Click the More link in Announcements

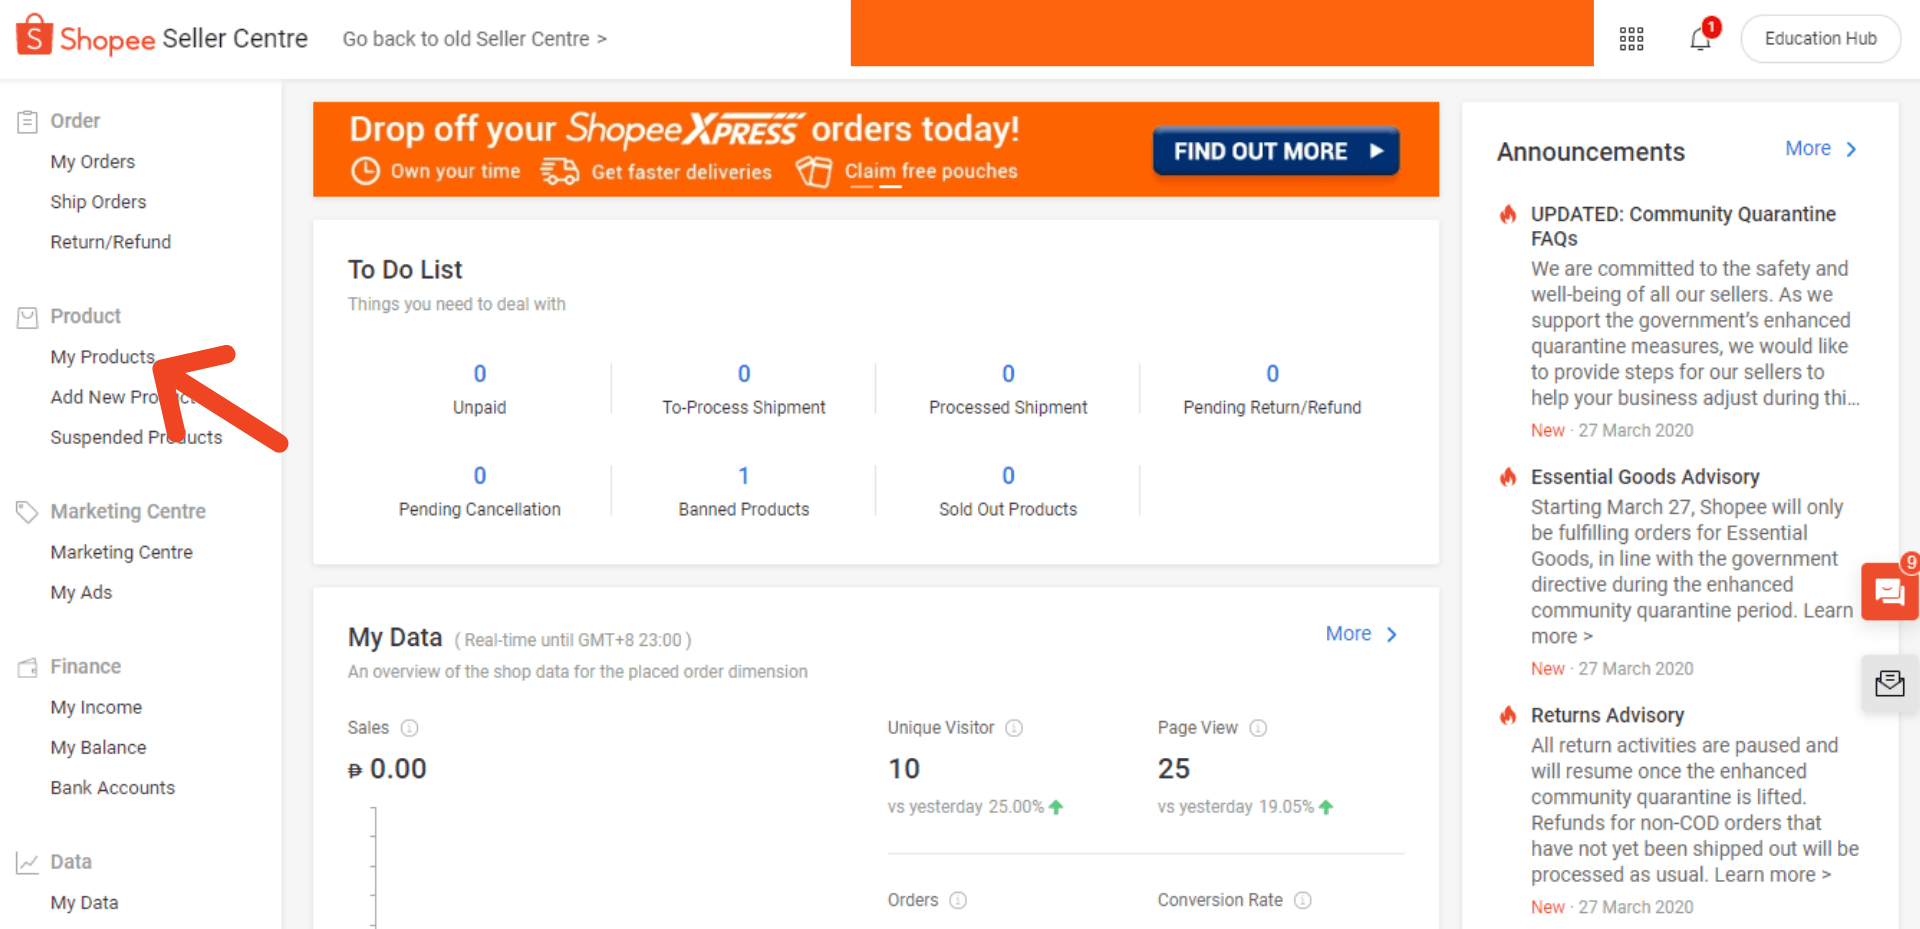1808,148
